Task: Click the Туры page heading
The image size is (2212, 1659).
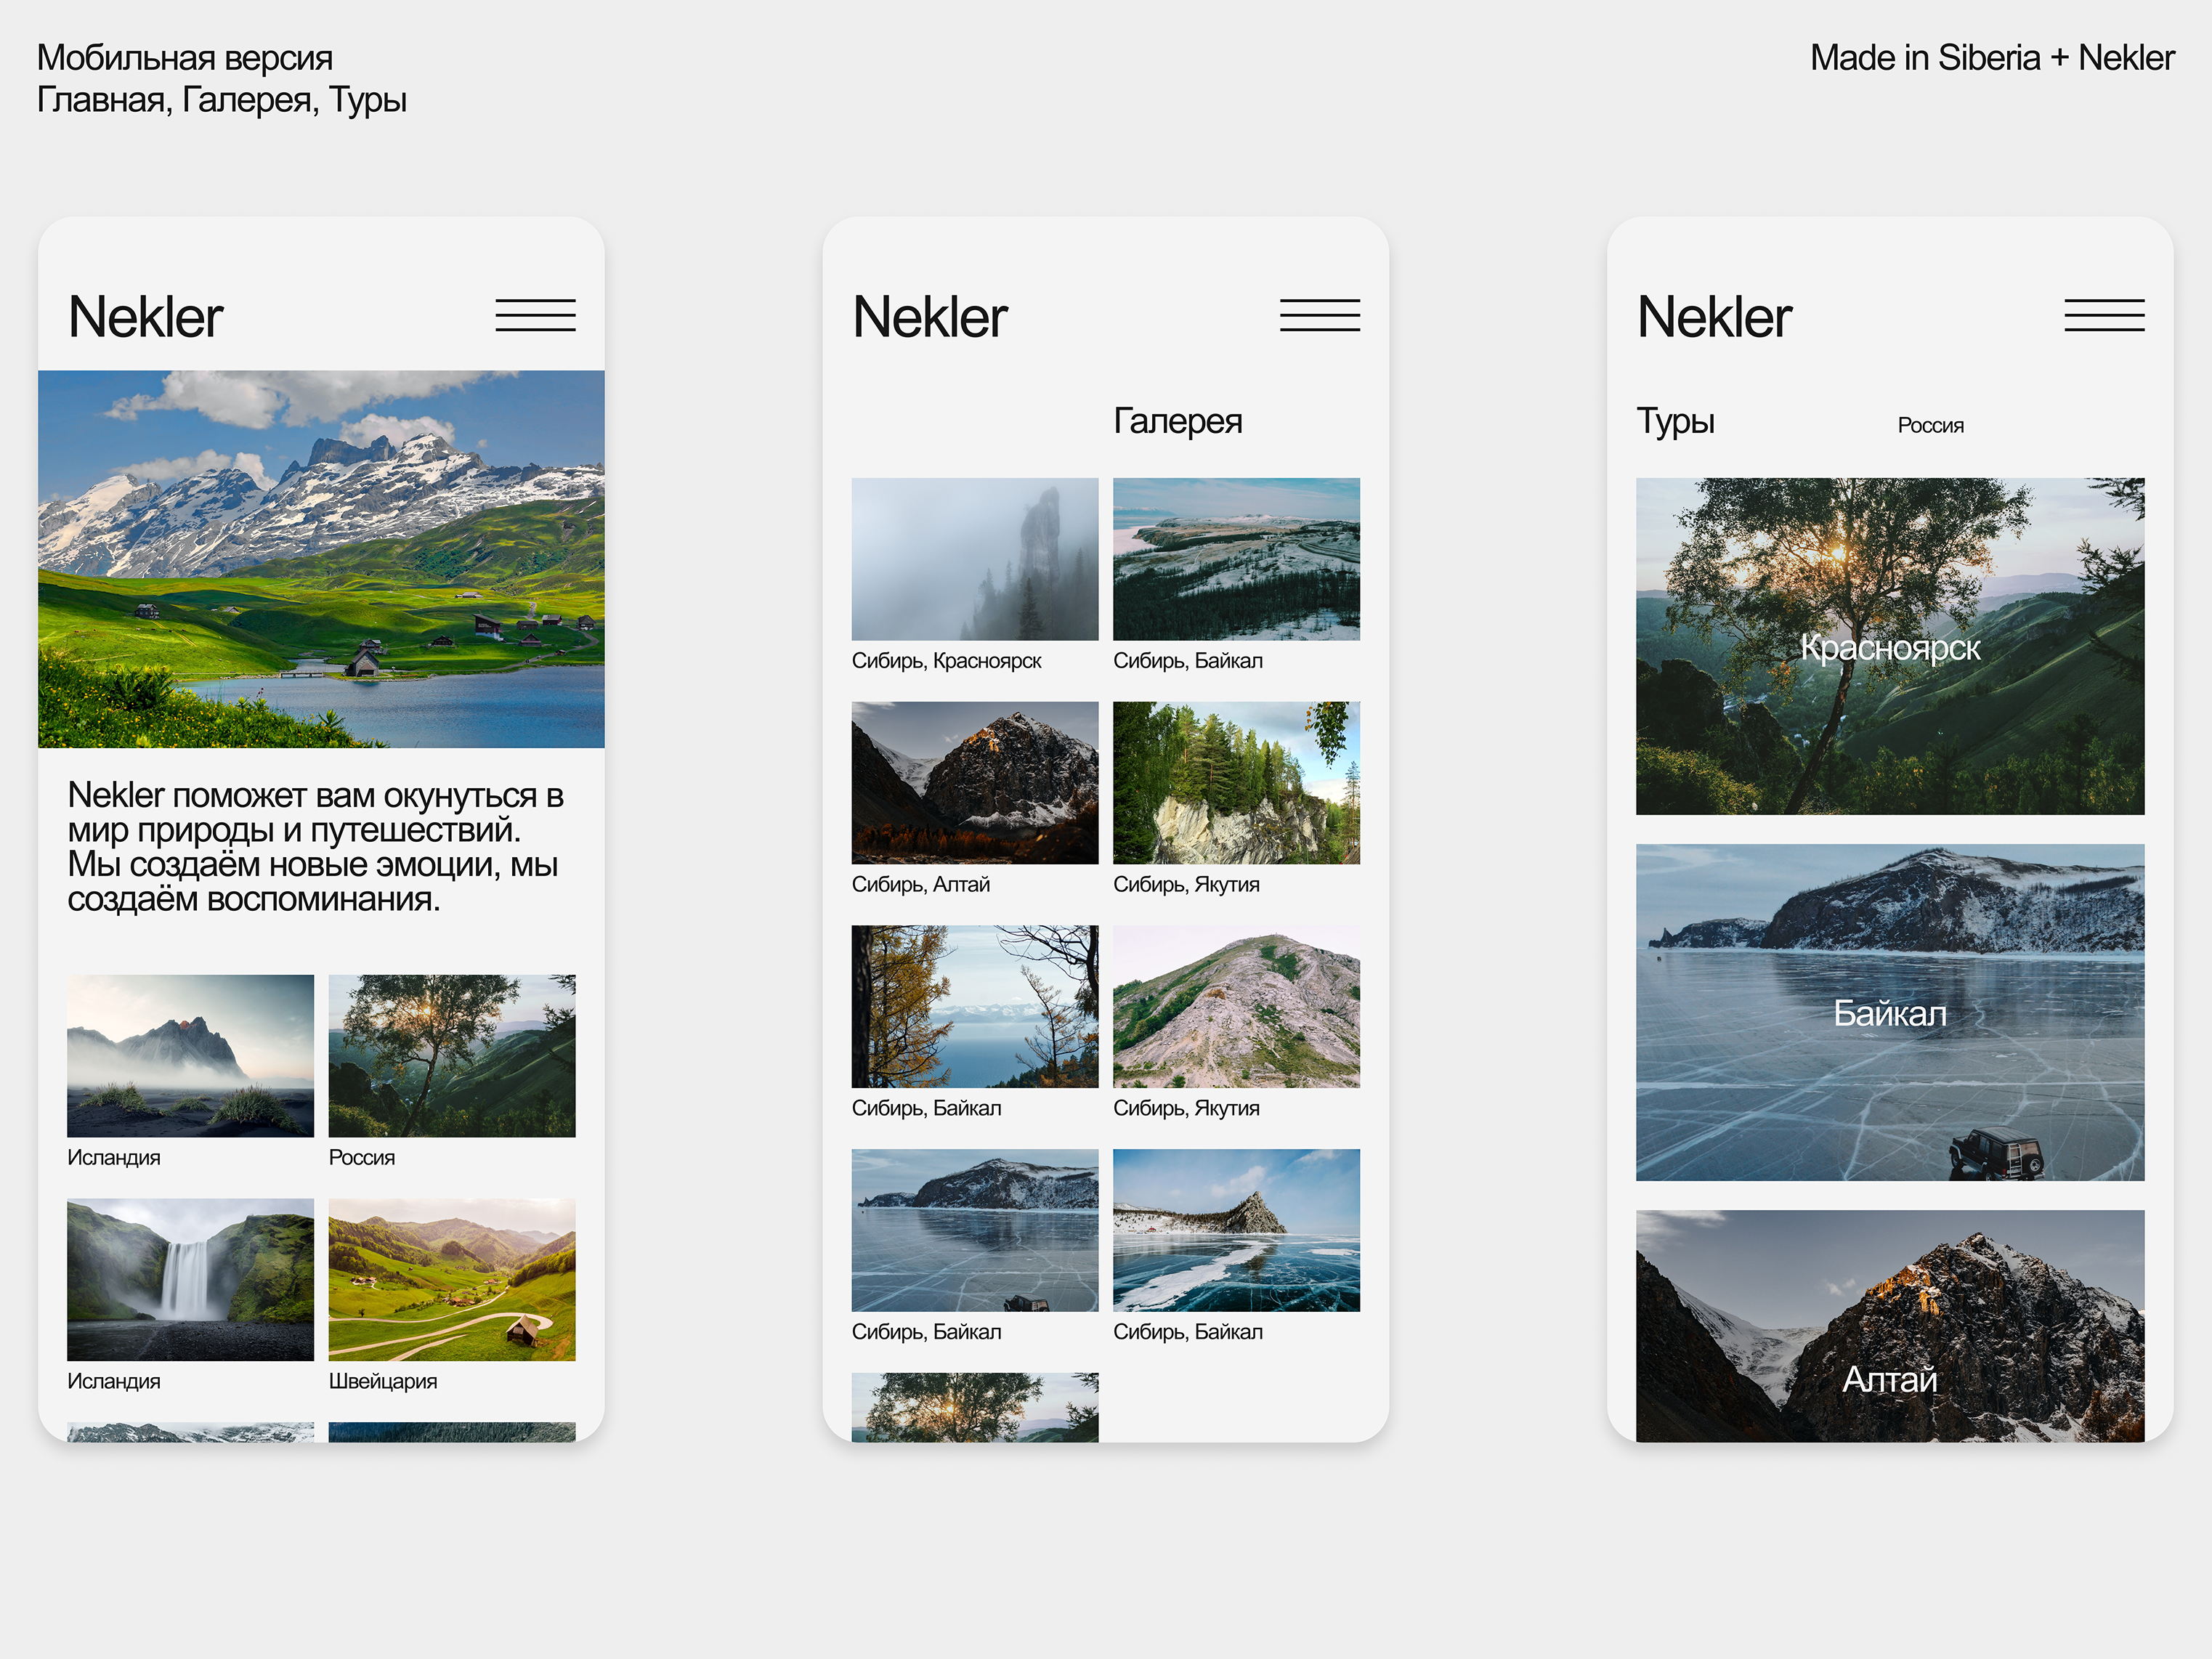Action: pos(1675,421)
